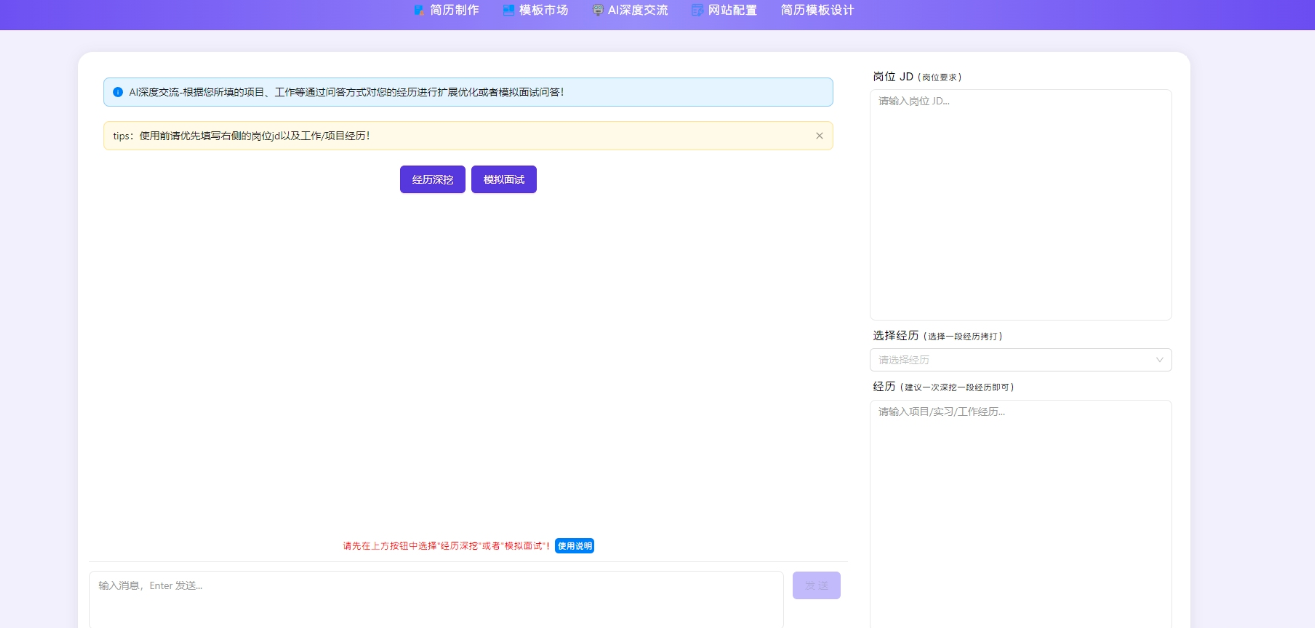Open the 使用说明 usage guide

click(x=575, y=545)
